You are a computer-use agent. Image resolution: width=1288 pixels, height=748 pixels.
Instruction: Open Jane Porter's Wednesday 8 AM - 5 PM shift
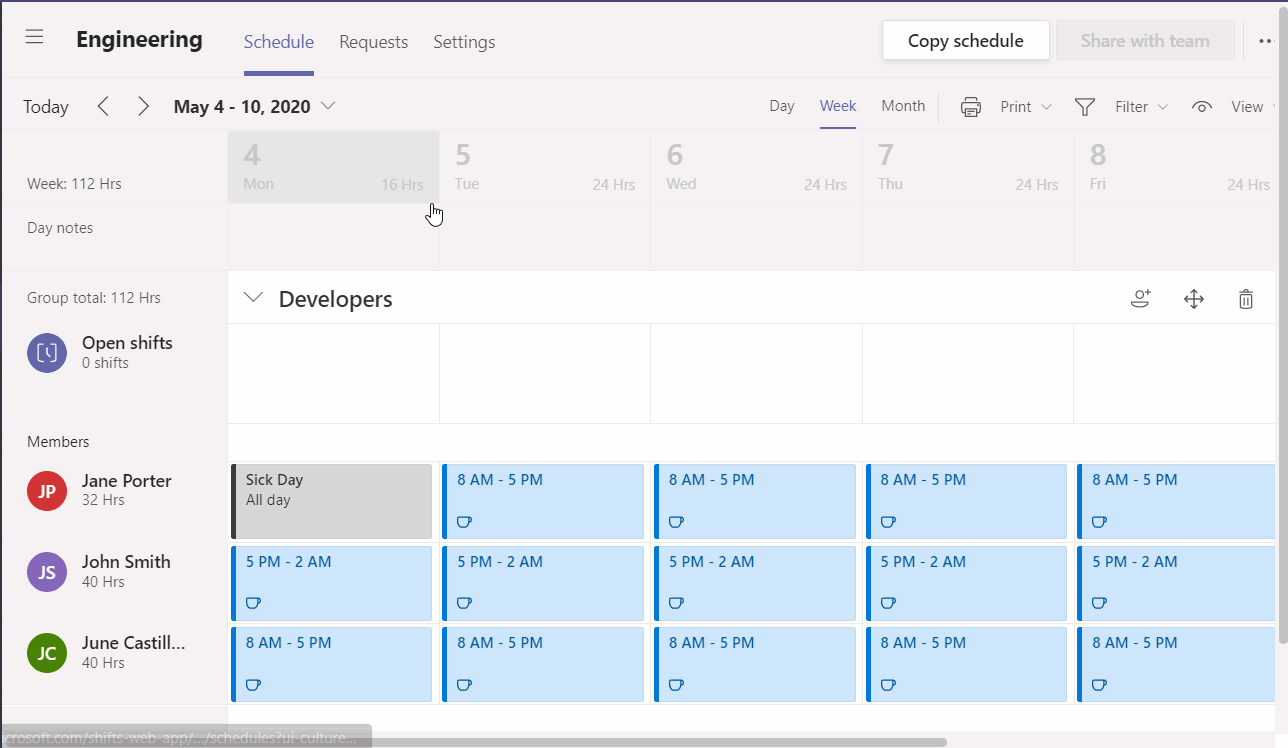(755, 501)
